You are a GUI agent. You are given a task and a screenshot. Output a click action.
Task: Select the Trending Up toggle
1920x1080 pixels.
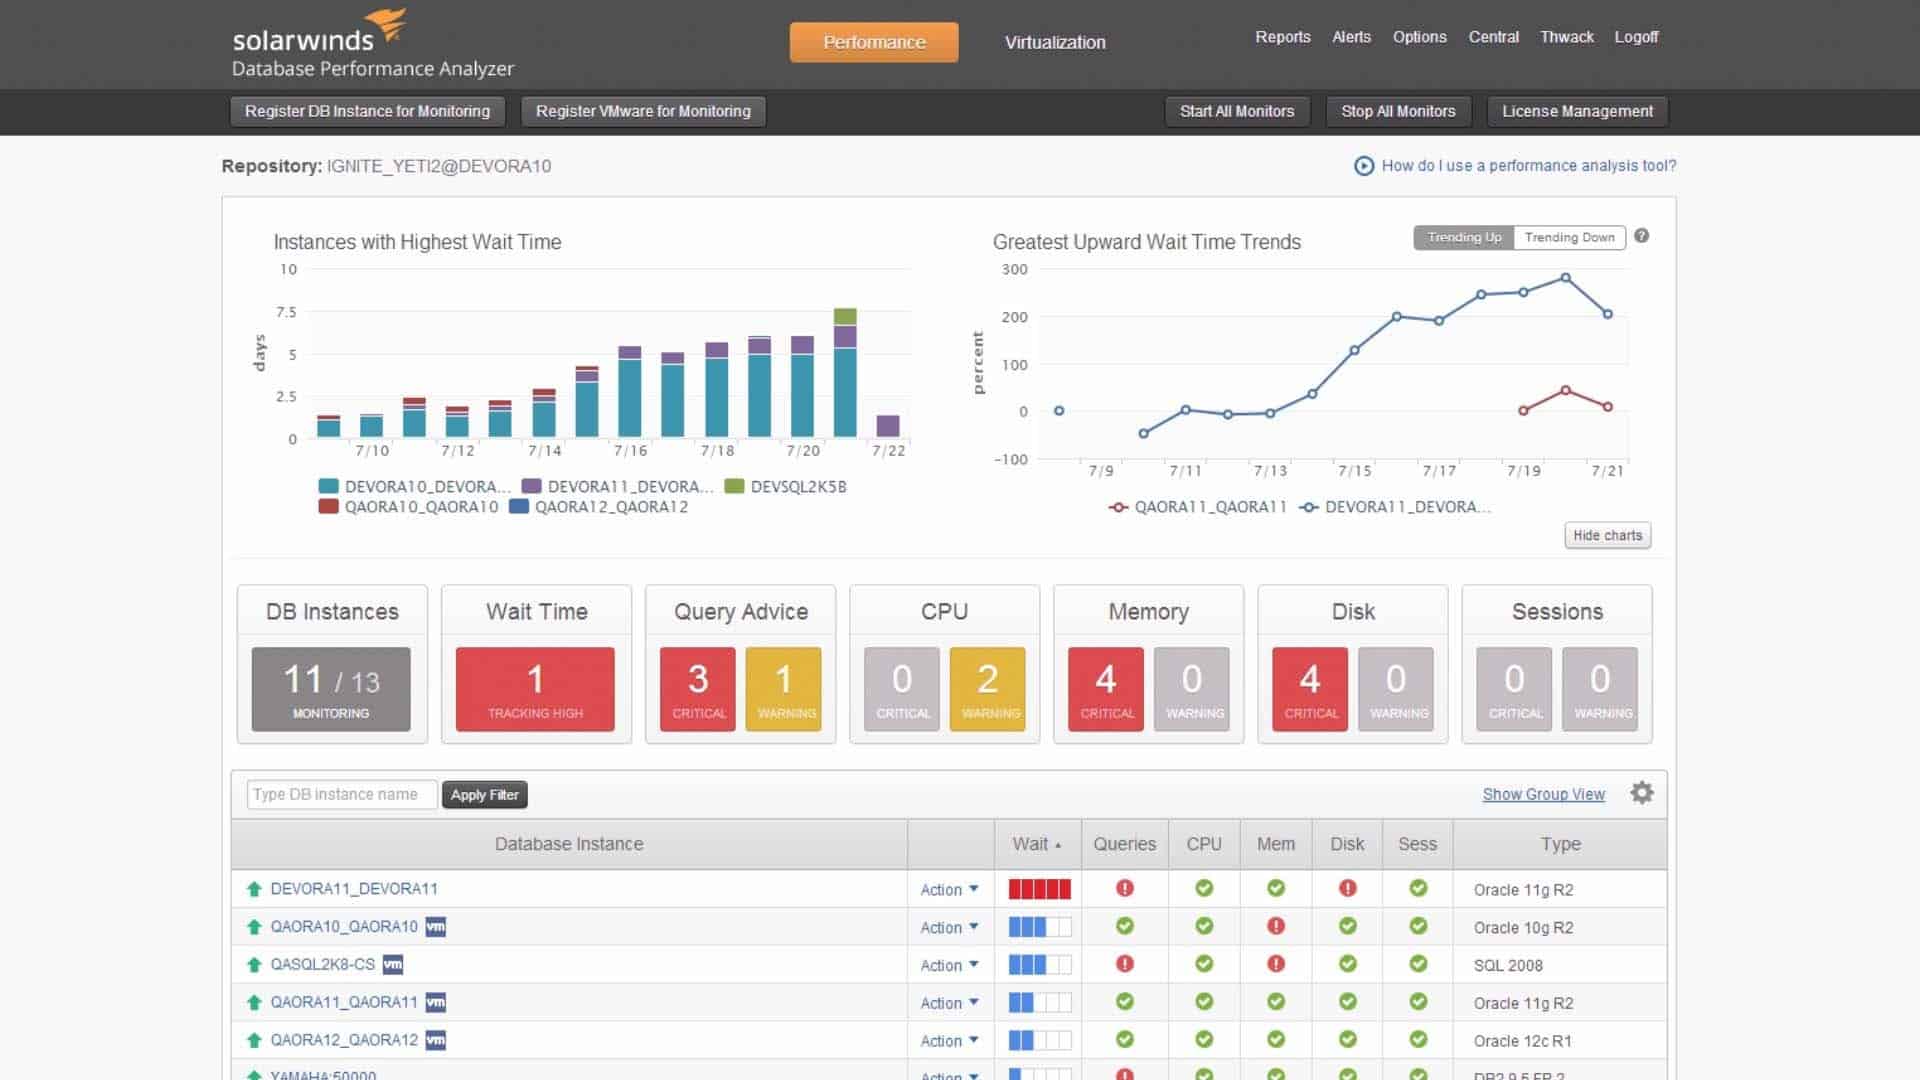[x=1463, y=237]
